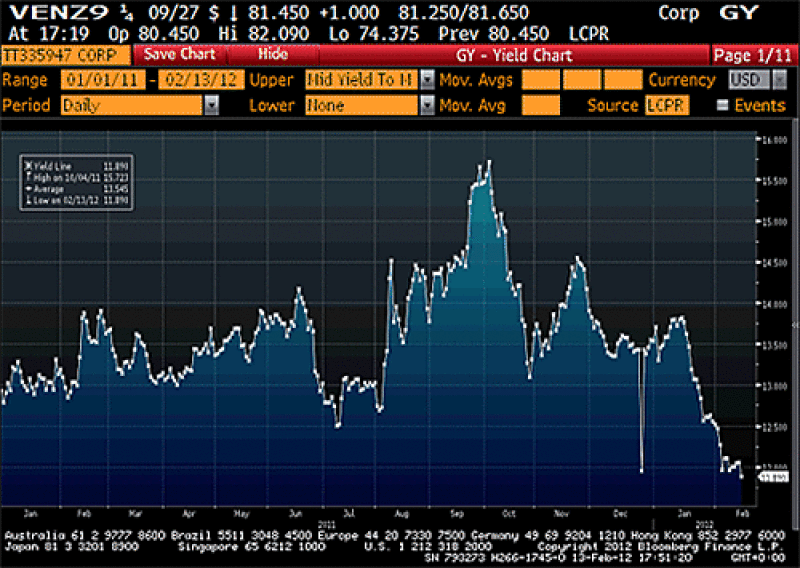Screen dimensions: 800x568
Task: Click the 13.000 y-axis label
Action: 774,386
